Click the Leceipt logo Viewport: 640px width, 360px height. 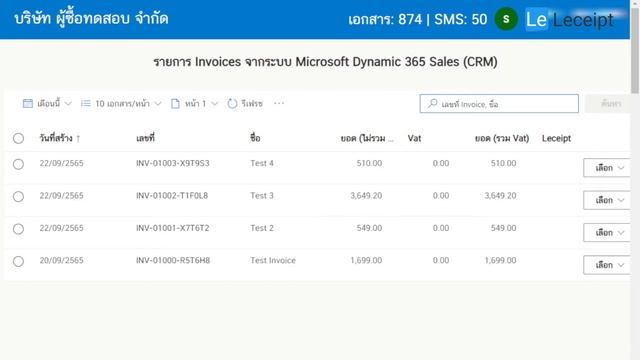click(x=570, y=19)
